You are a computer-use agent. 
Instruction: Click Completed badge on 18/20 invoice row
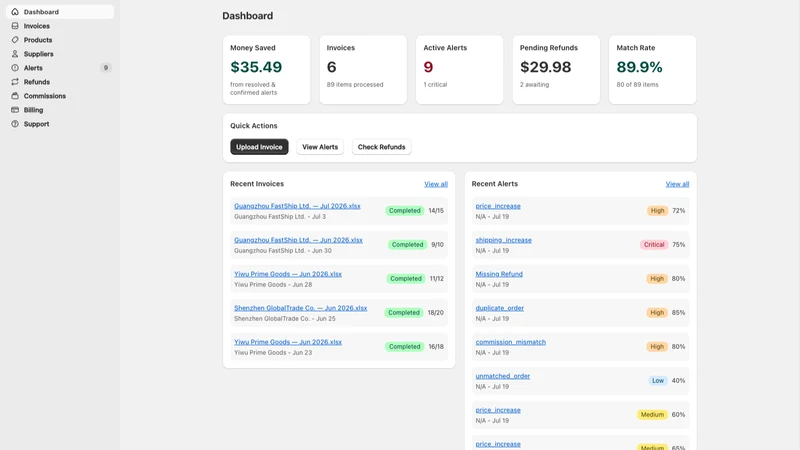404,313
